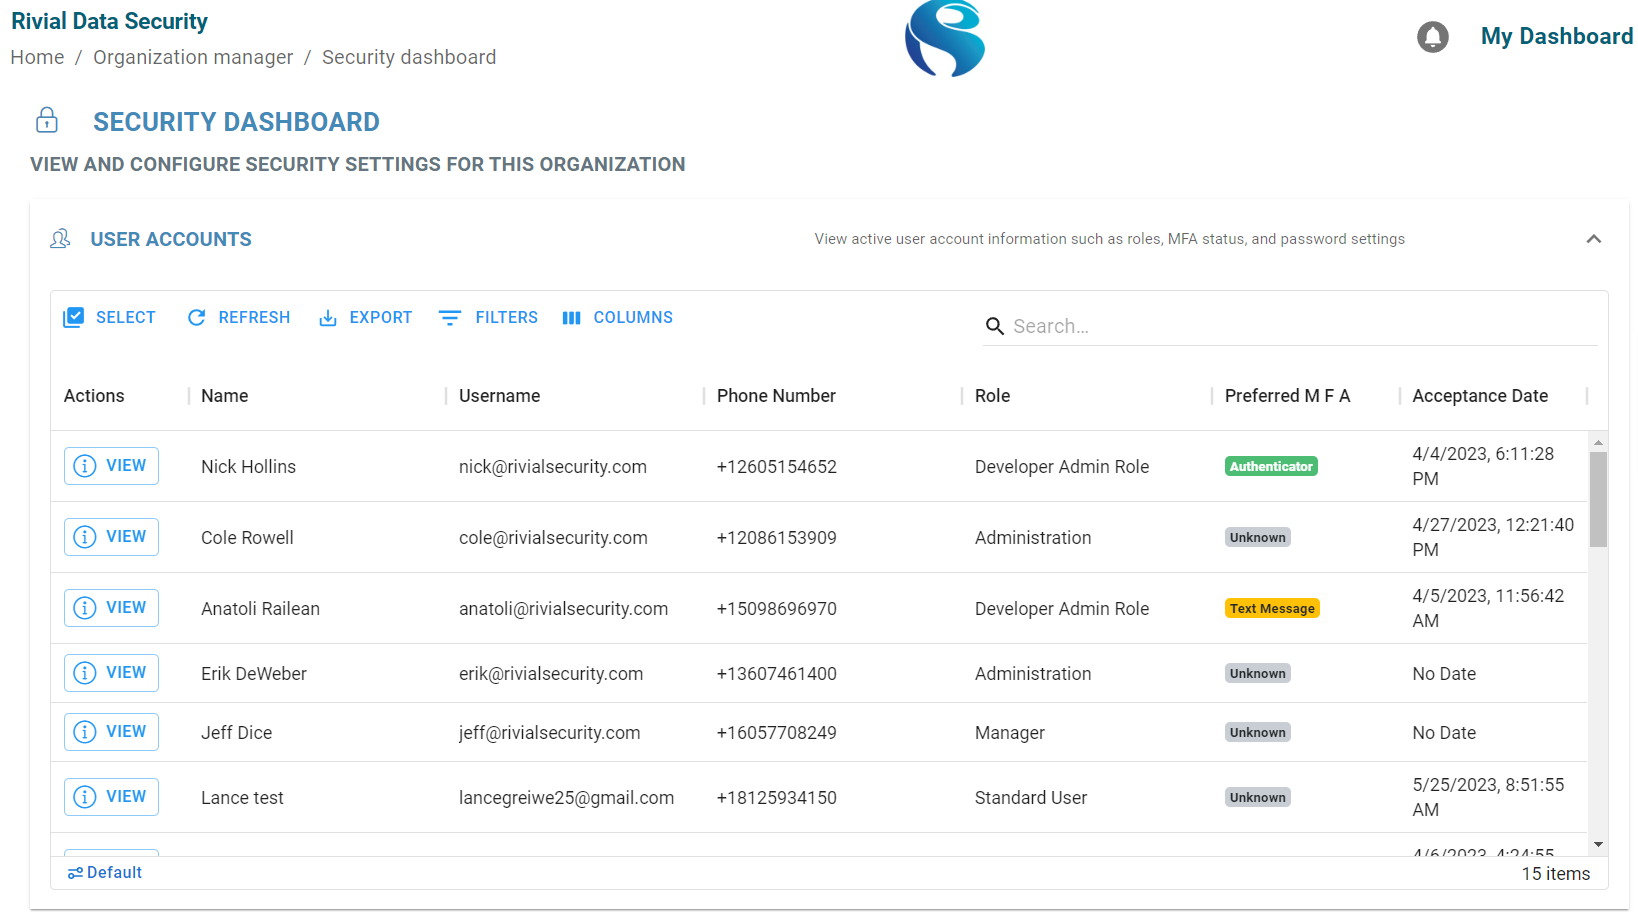Viewport: 1638px width, 912px height.
Task: View Anatoli Railean account details
Action: [111, 608]
